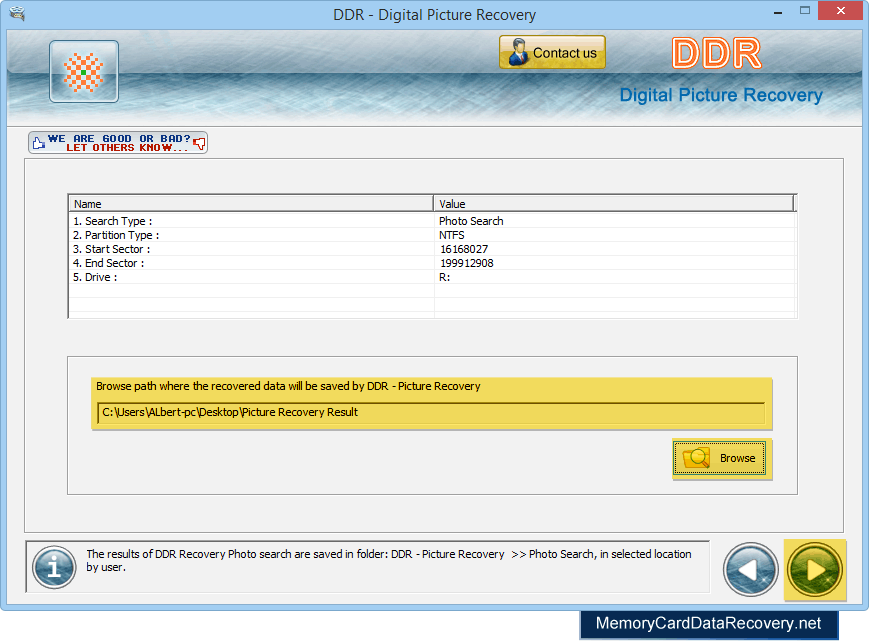Image resolution: width=869 pixels, height=641 pixels.
Task: Click the thumbs-up icon on the feedback banner
Action: point(38,143)
